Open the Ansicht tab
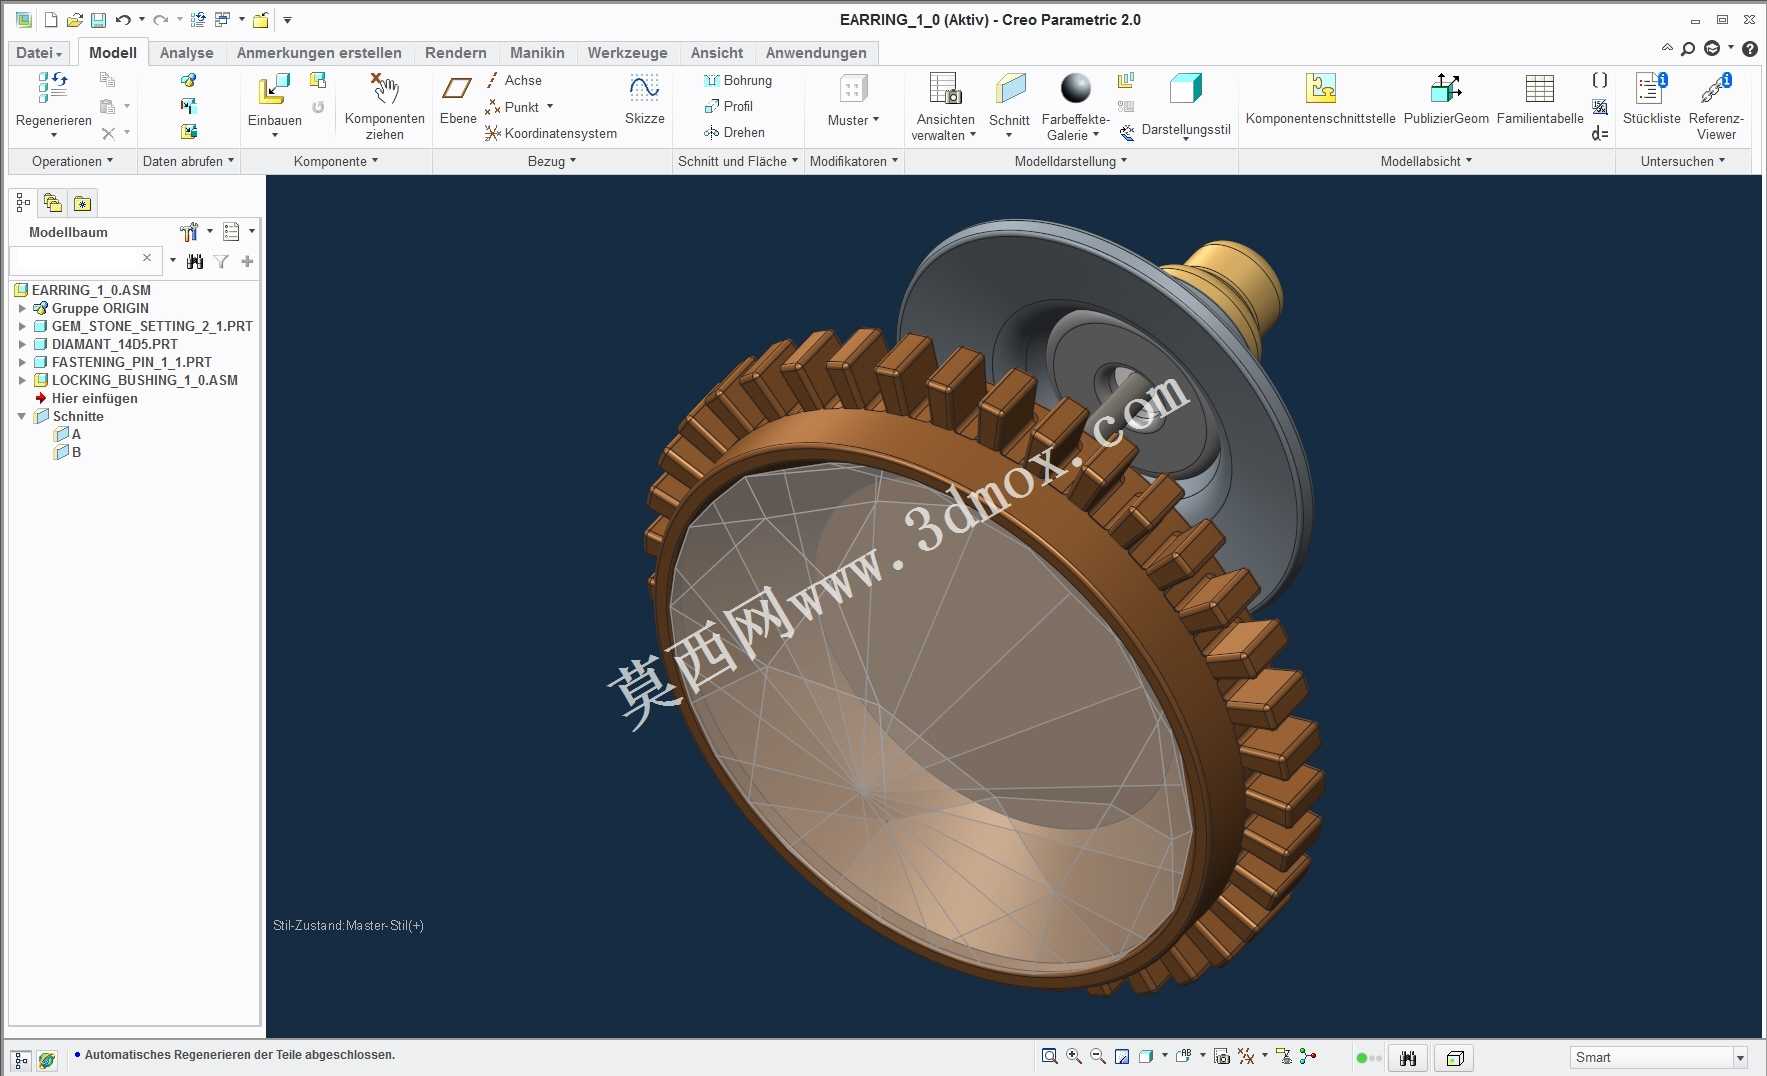The height and width of the screenshot is (1076, 1767). [x=717, y=53]
